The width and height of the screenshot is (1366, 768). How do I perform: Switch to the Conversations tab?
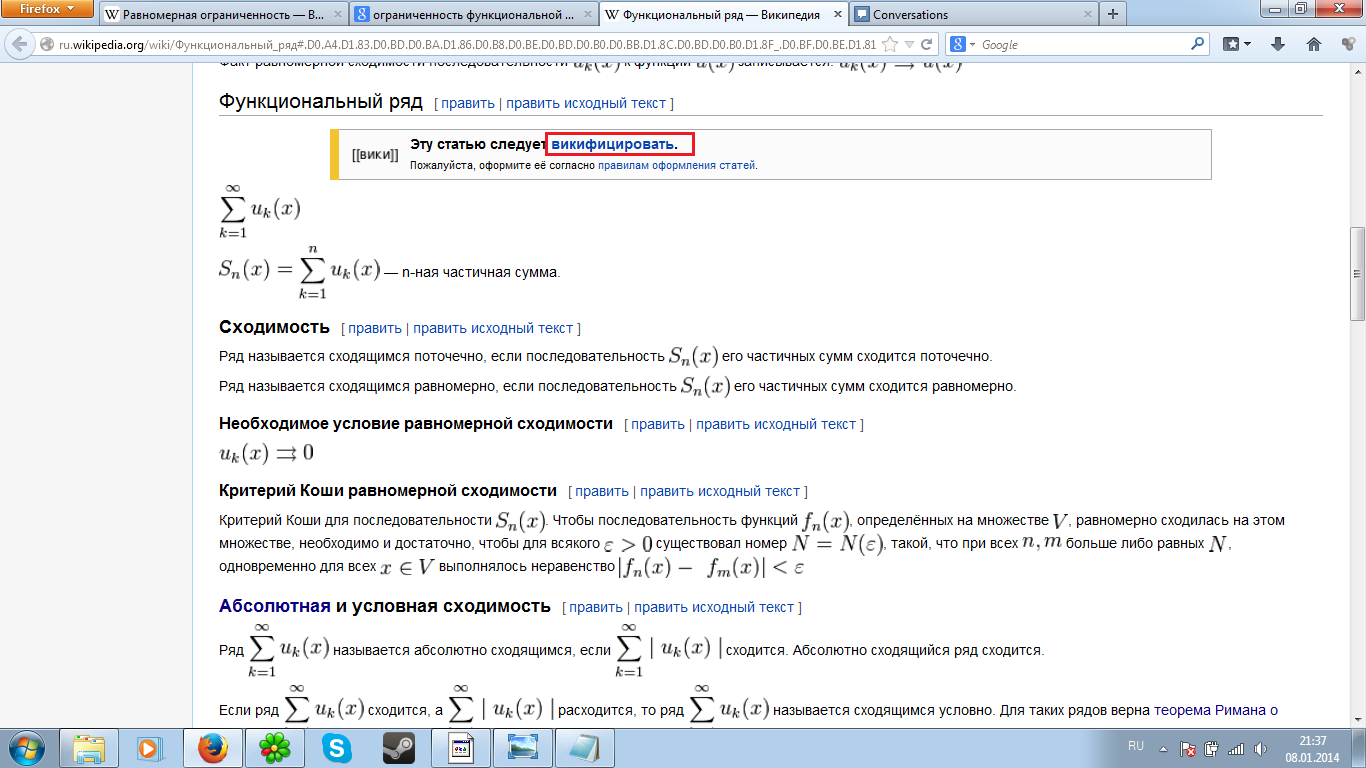910,15
